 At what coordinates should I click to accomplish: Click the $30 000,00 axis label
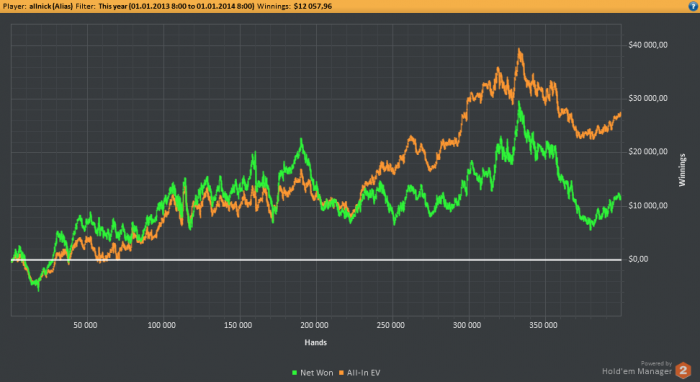648,99
